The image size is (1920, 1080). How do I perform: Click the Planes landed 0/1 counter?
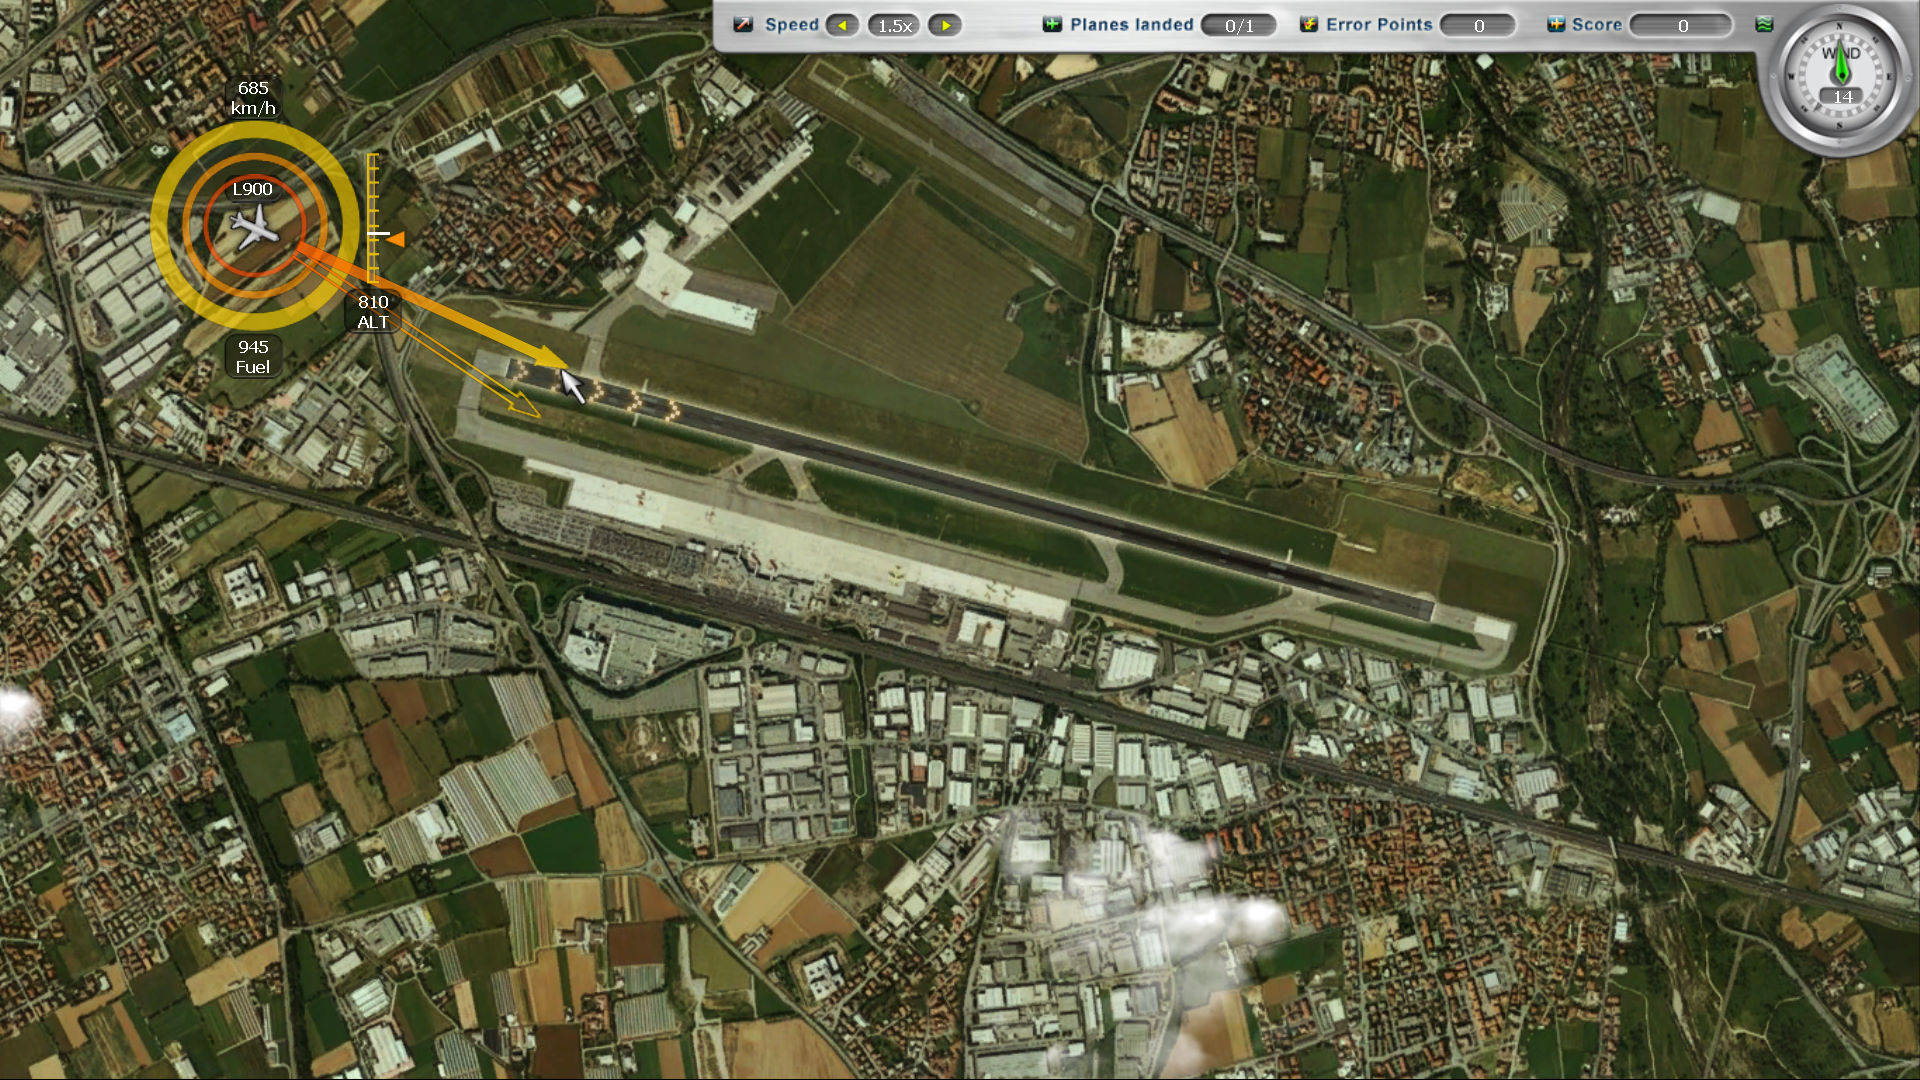pyautogui.click(x=1238, y=25)
